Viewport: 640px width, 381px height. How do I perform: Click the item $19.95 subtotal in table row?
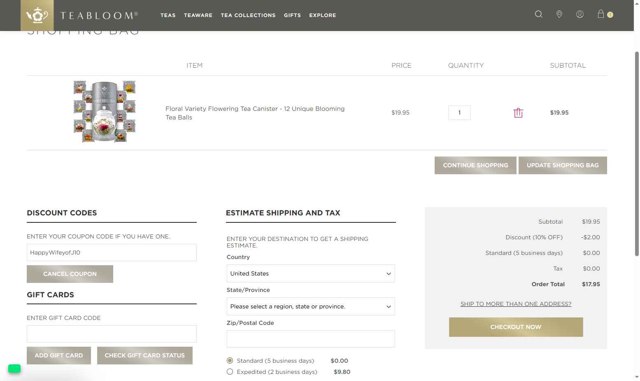click(559, 113)
